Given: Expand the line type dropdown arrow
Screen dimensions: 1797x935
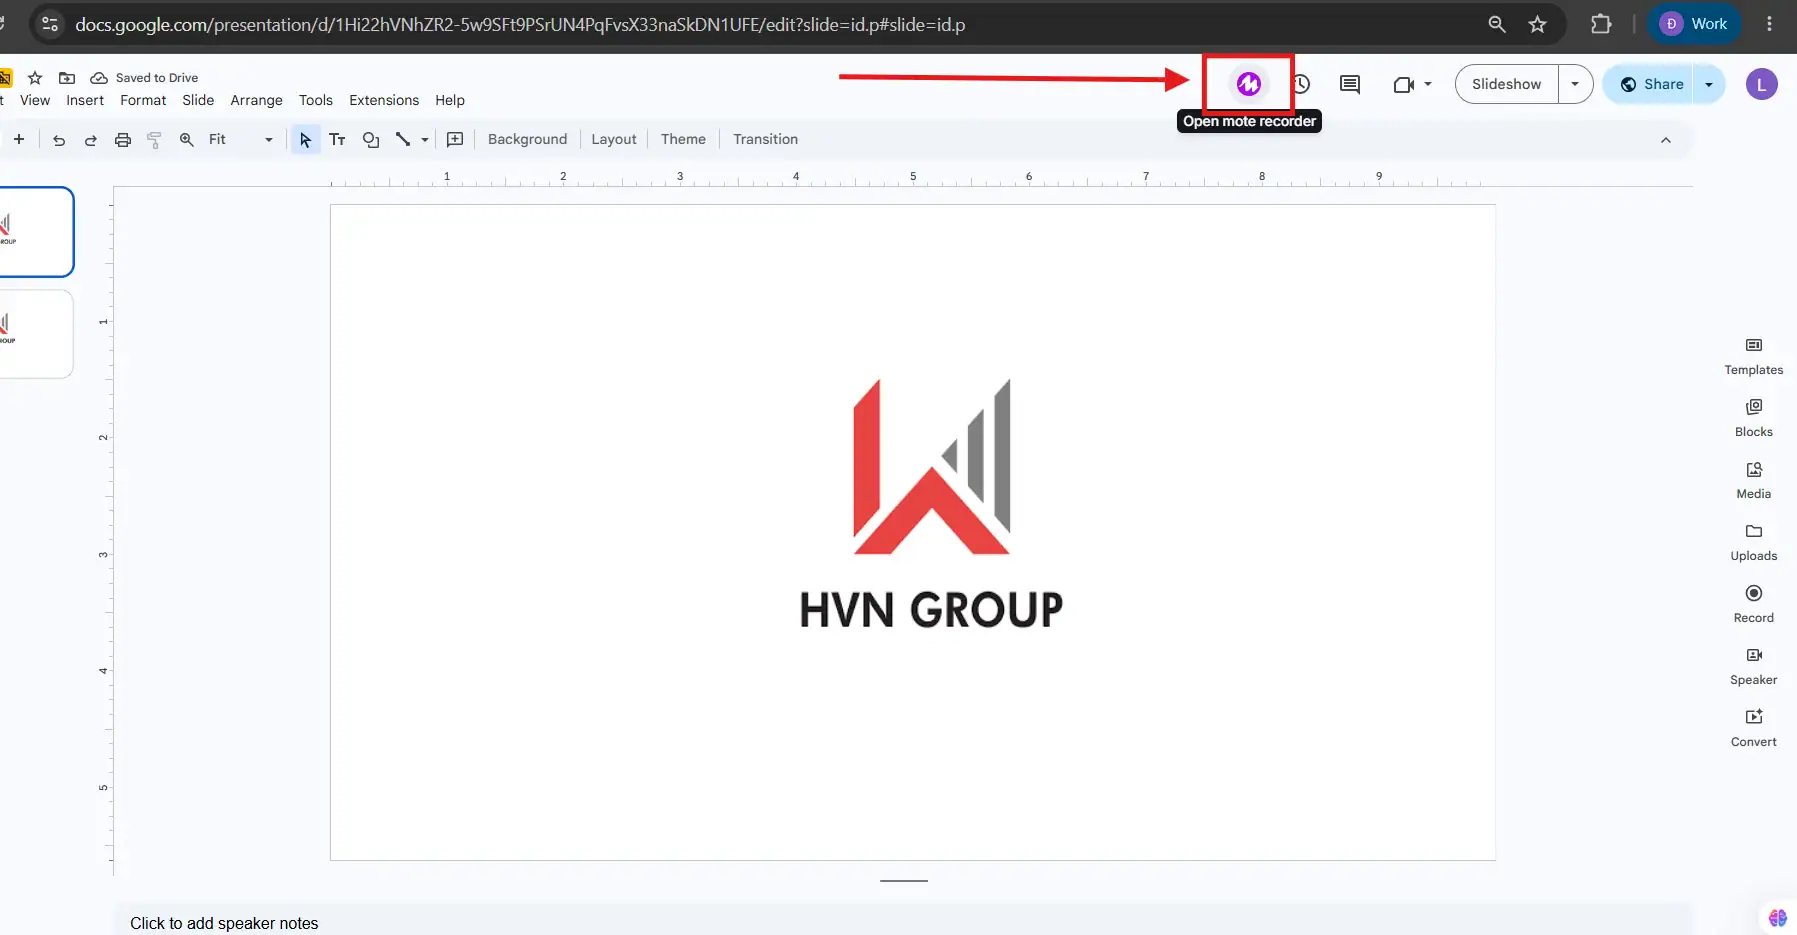Looking at the screenshot, I should pyautogui.click(x=425, y=140).
